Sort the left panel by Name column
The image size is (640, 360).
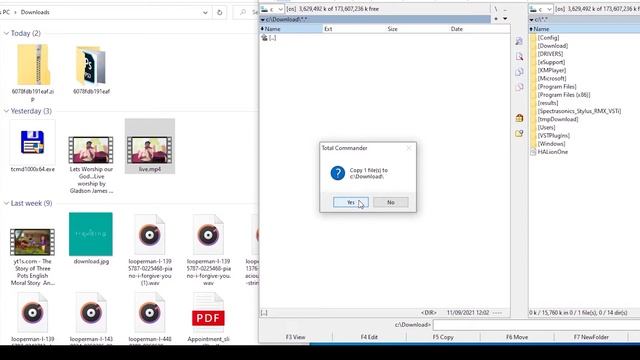click(x=291, y=29)
